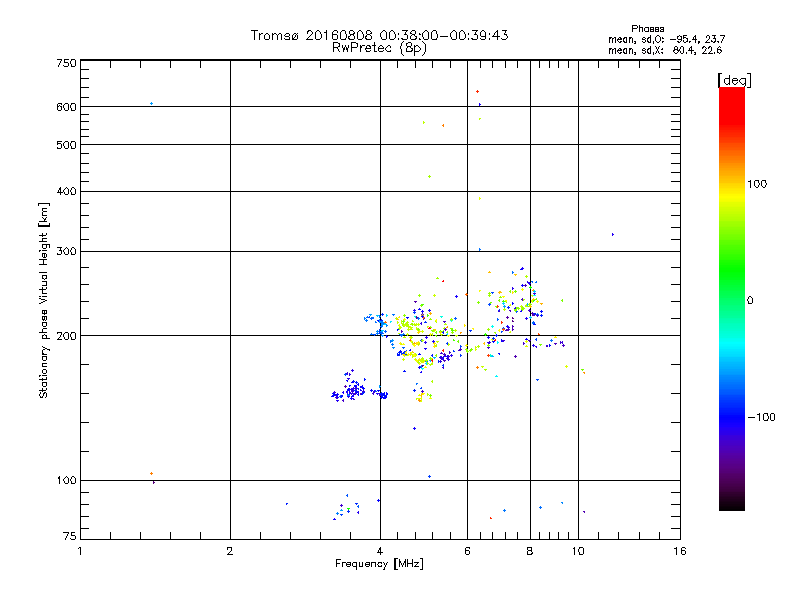The height and width of the screenshot is (600, 800).
Task: Click the y-axis tick label '300'
Action: [x=66, y=252]
